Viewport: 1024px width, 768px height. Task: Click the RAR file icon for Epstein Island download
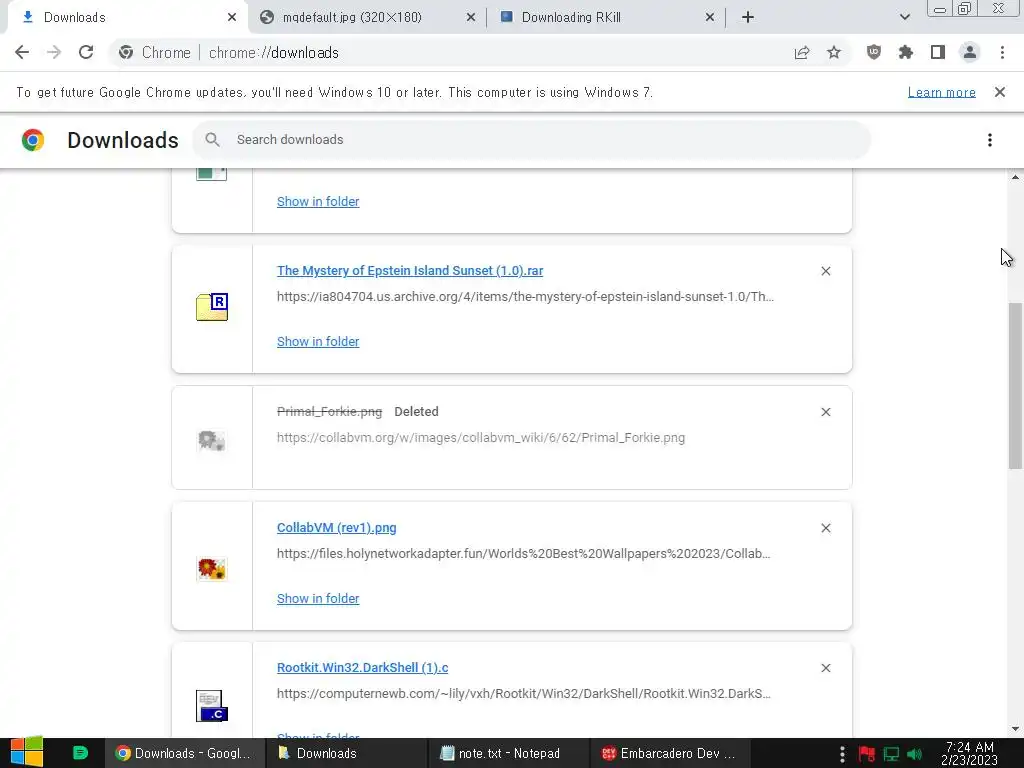click(x=212, y=307)
